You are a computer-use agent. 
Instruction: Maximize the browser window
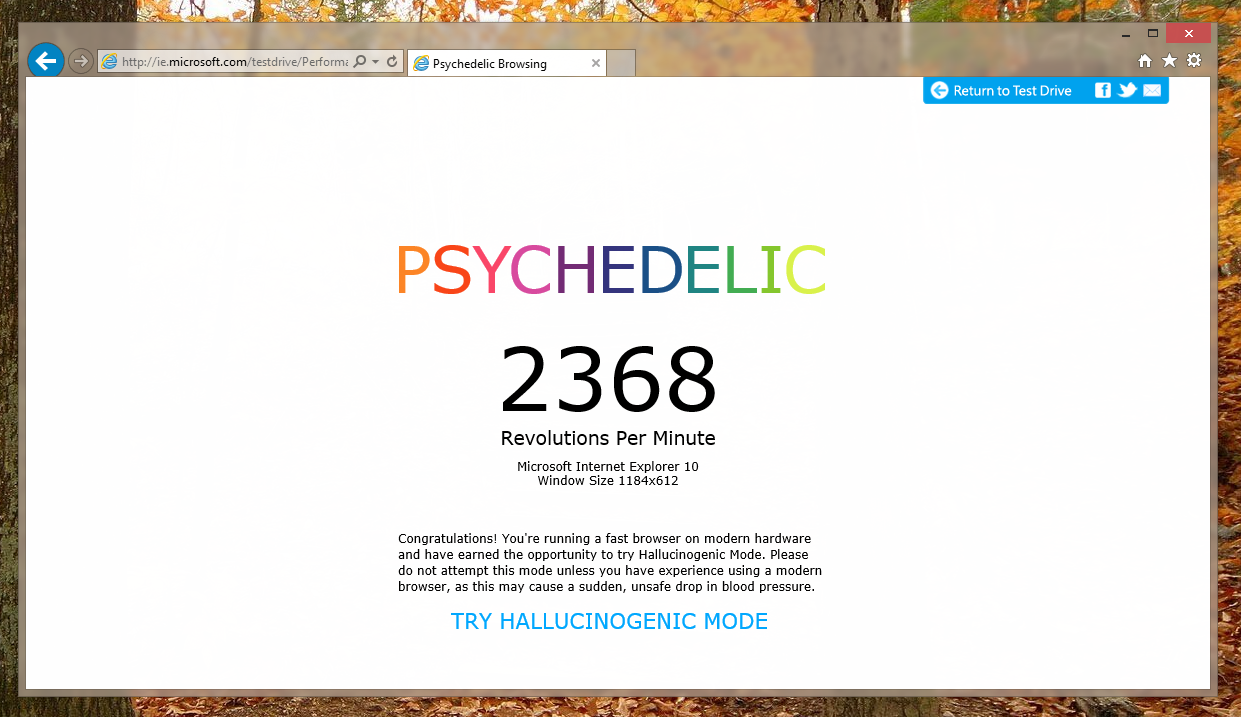point(1153,34)
